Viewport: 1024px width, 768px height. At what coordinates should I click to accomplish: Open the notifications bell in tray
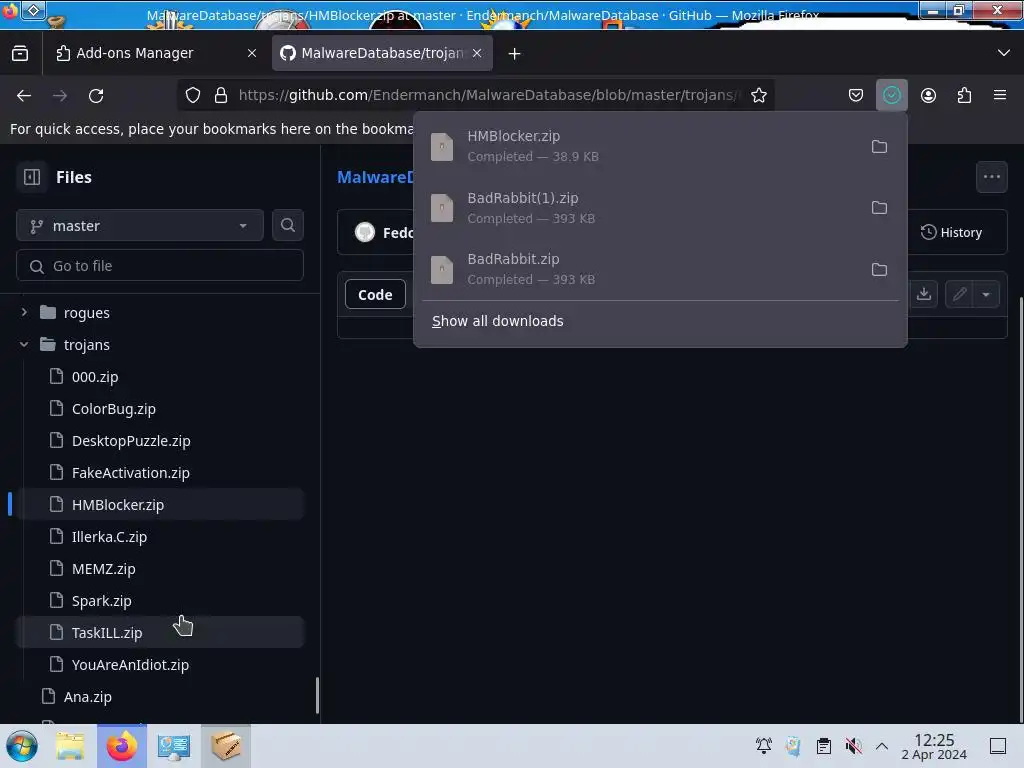pyautogui.click(x=763, y=746)
